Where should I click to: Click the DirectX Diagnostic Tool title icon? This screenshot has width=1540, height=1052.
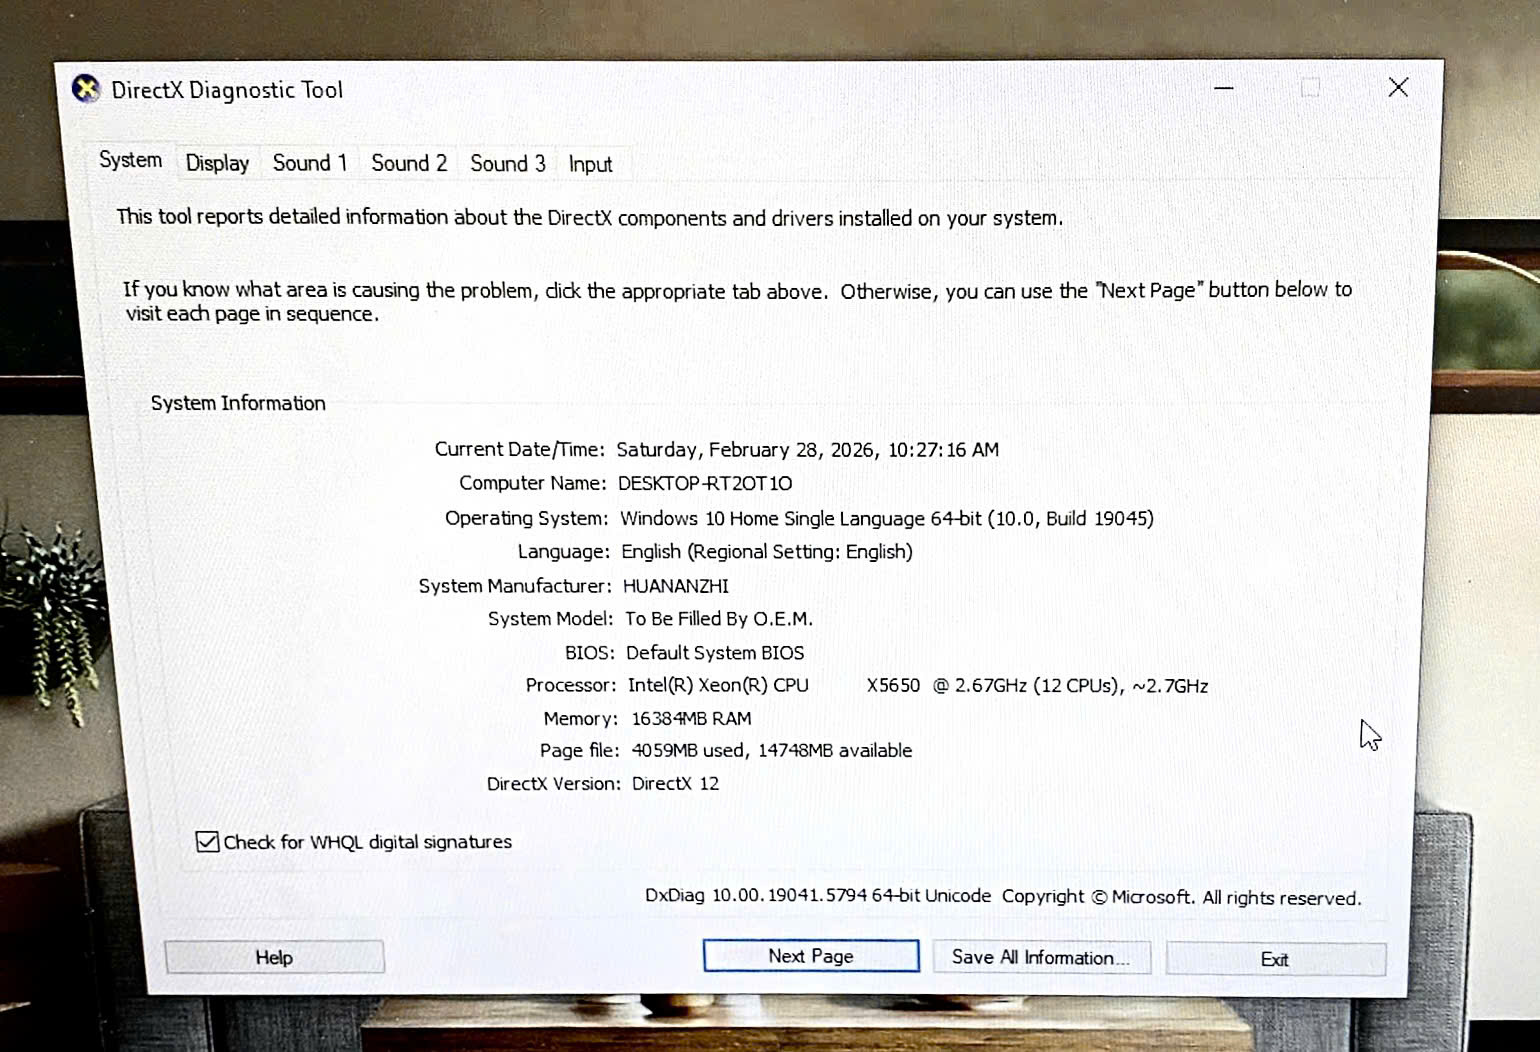click(86, 89)
